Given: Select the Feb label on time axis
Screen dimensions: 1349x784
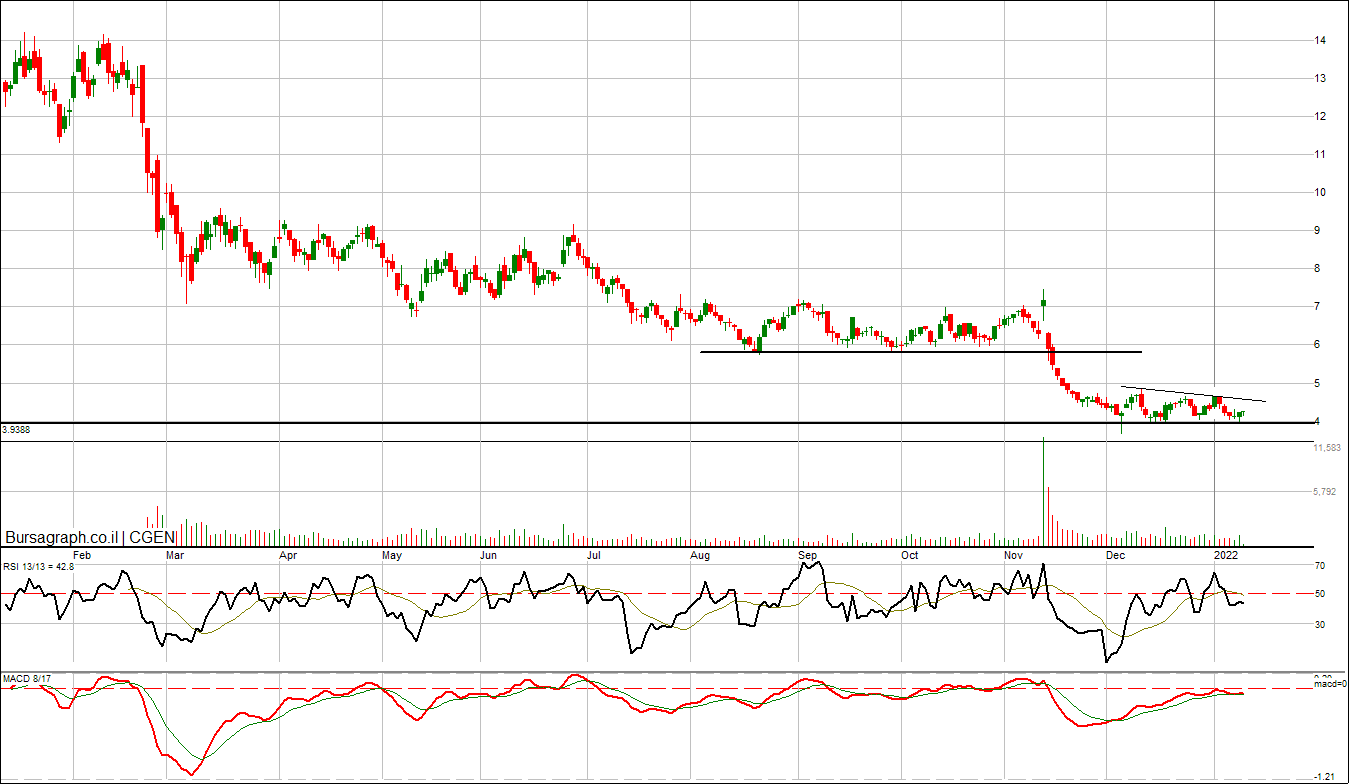Looking at the screenshot, I should 83,554.
